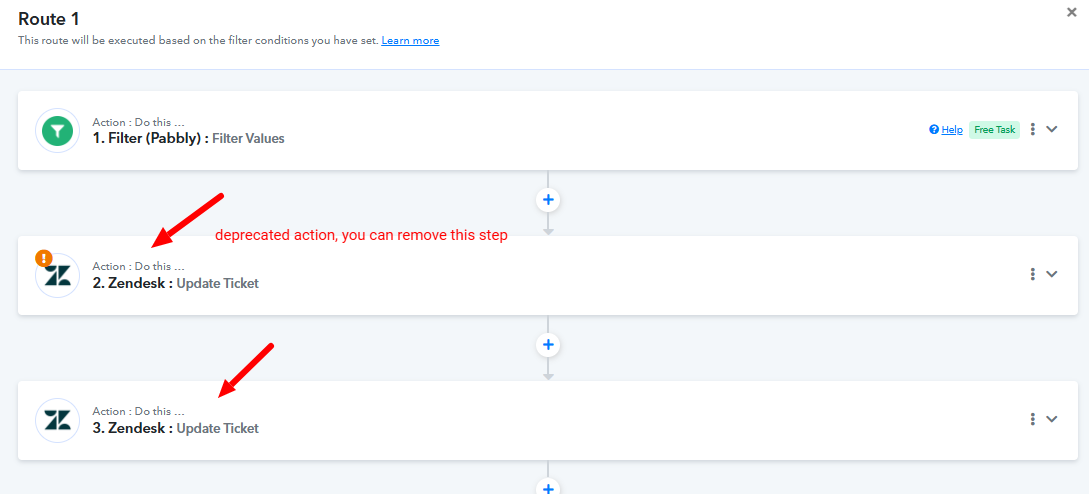This screenshot has height=494, width=1089.
Task: Click the Zendesk logo in step 2
Action: (x=58, y=276)
